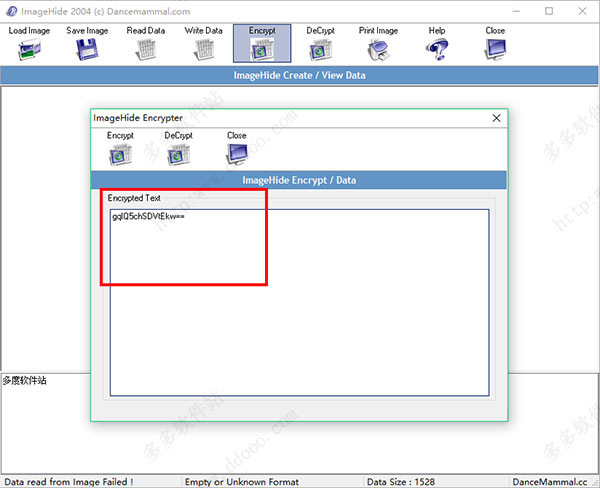The width and height of the screenshot is (600, 488).
Task: Click the main window title ImageHide 2004
Action: click(x=105, y=11)
